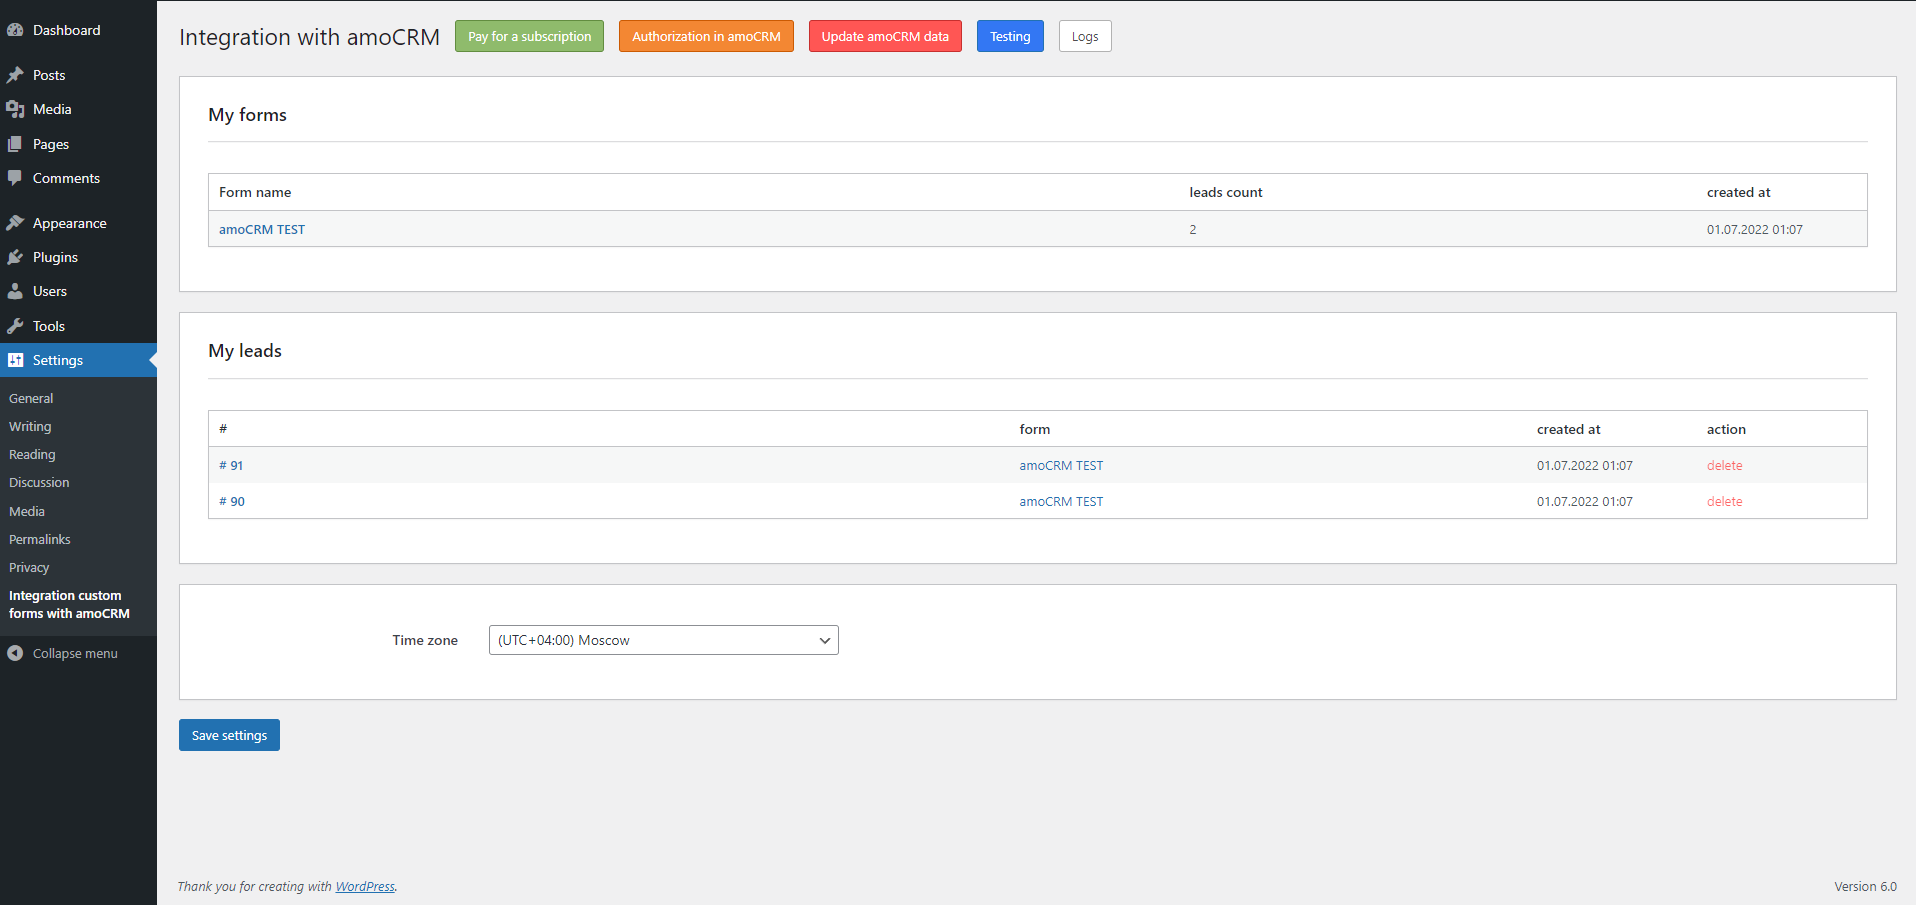The width and height of the screenshot is (1916, 905).
Task: Click Pay for a subscription button
Action: [x=529, y=36]
